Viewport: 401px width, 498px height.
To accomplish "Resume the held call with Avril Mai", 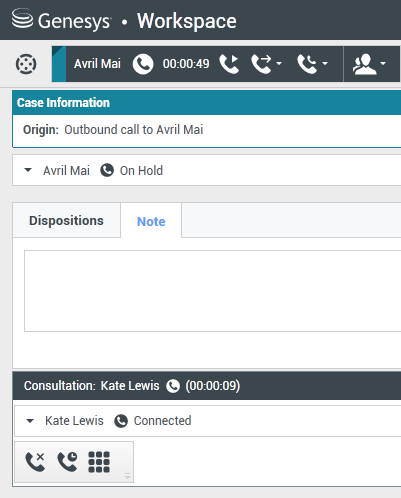I will (229, 64).
